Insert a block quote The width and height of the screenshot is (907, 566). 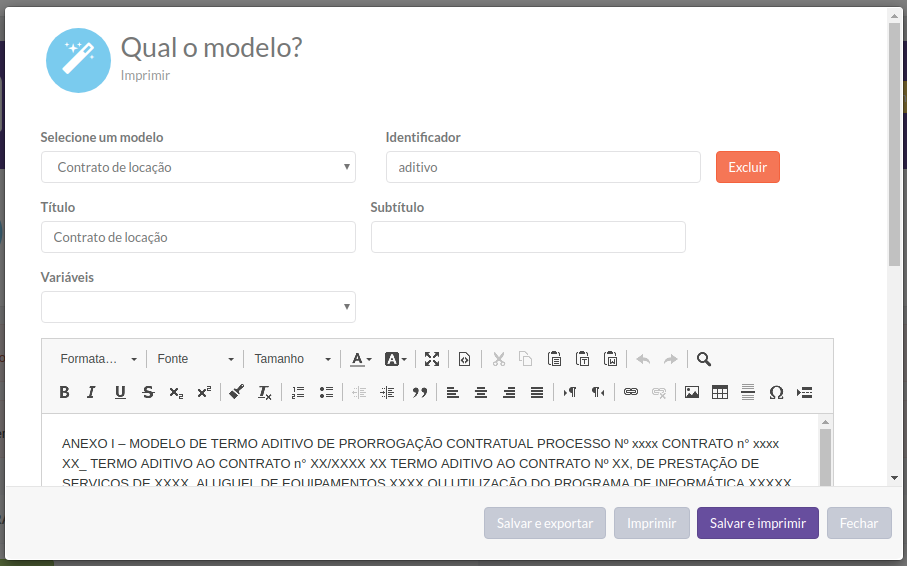point(420,392)
